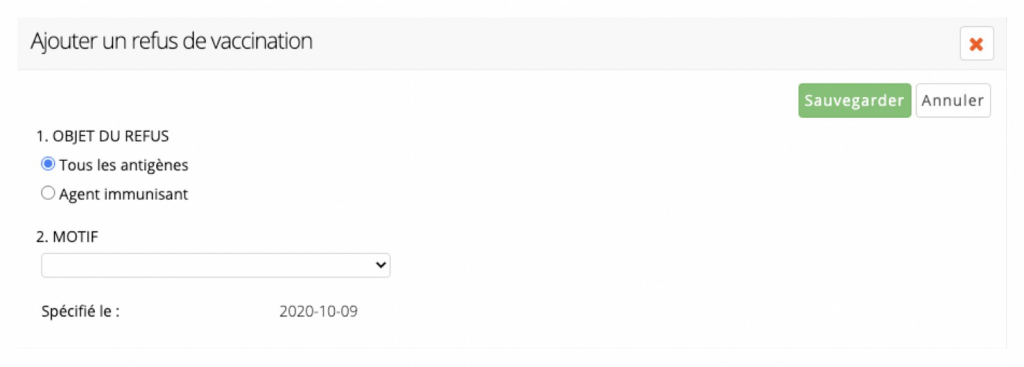Select the Tous les antigènes radio button
Image resolution: width=1024 pixels, height=367 pixels.
(x=48, y=165)
